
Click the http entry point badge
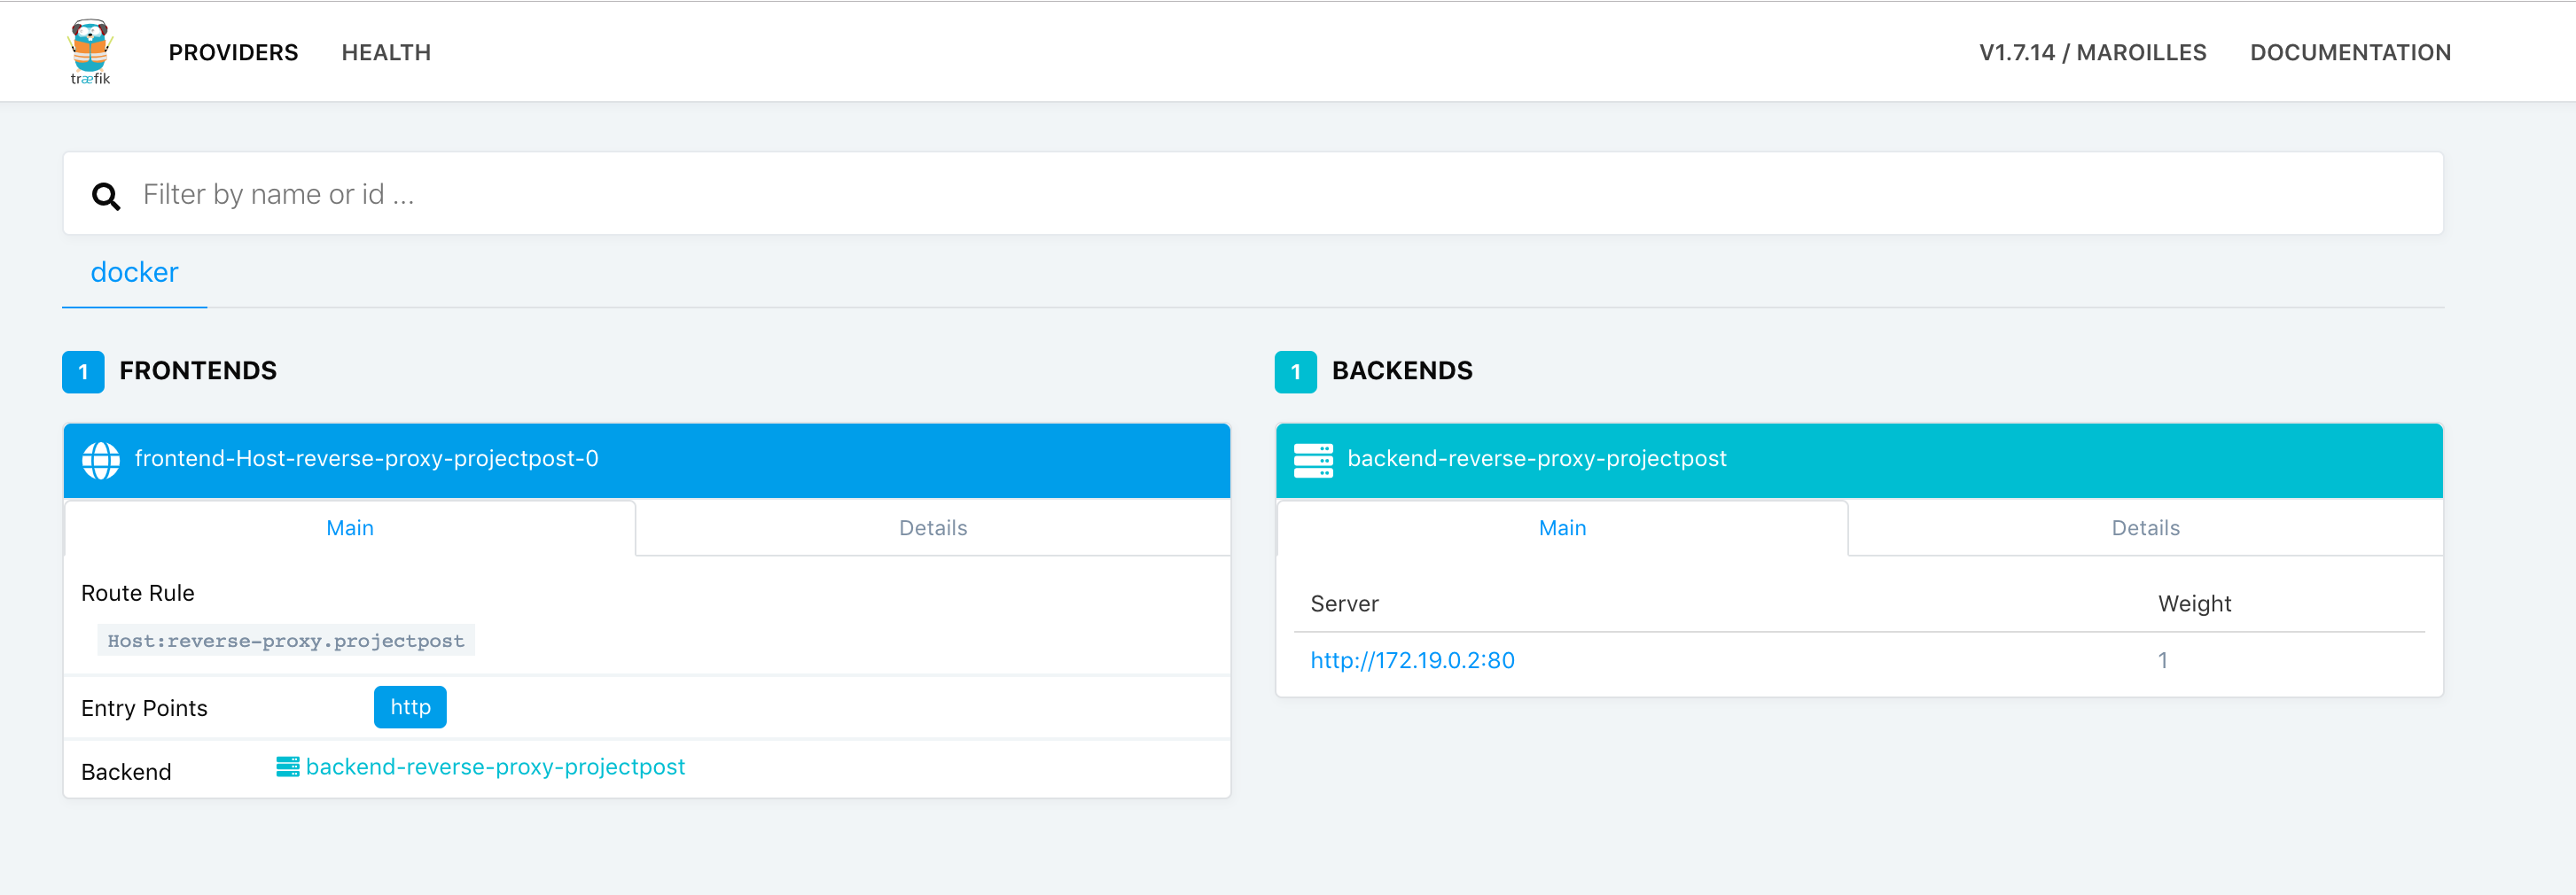tap(410, 707)
